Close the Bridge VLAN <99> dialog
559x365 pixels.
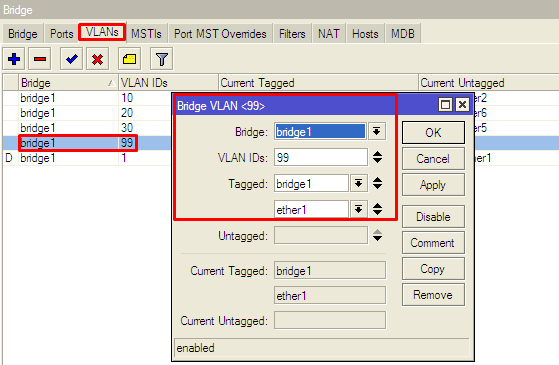[462, 105]
